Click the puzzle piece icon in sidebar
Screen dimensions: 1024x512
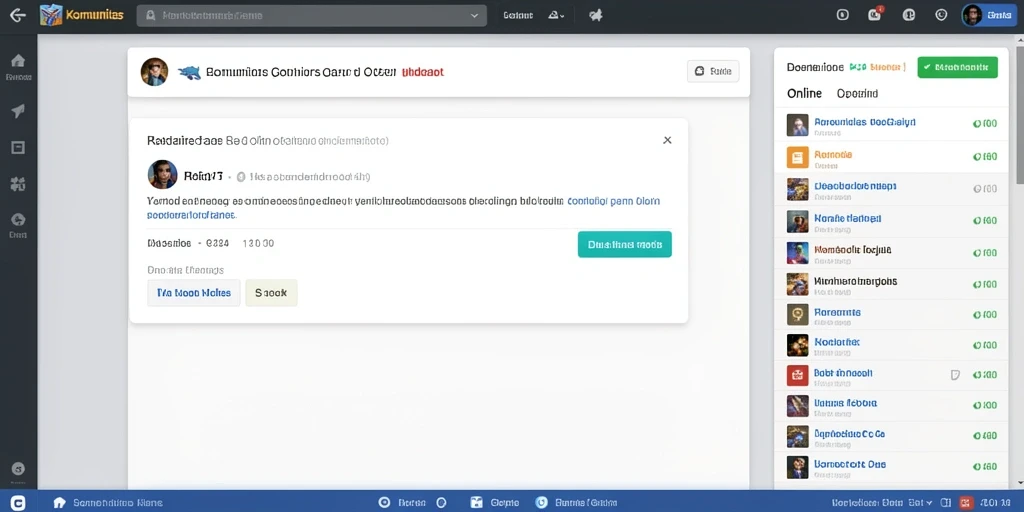18,184
